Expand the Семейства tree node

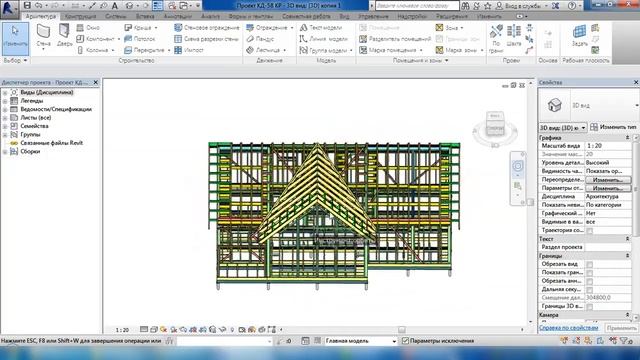5,126
